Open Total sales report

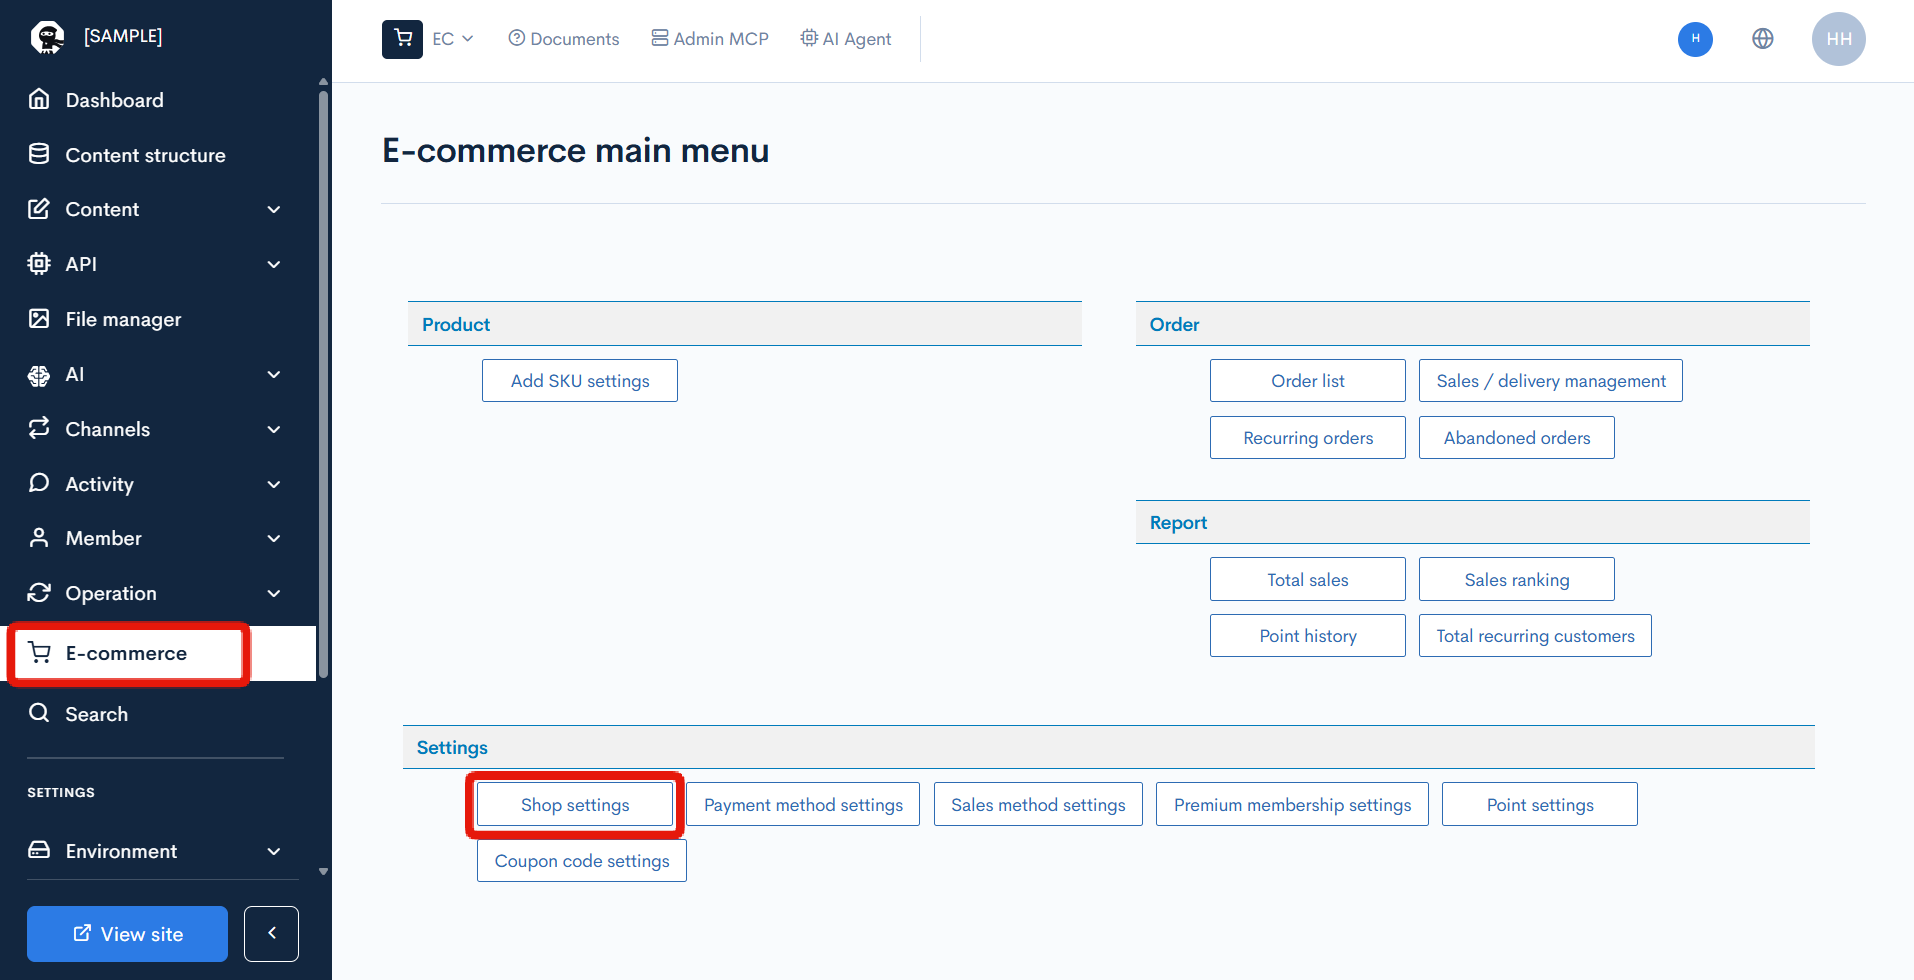coord(1308,579)
